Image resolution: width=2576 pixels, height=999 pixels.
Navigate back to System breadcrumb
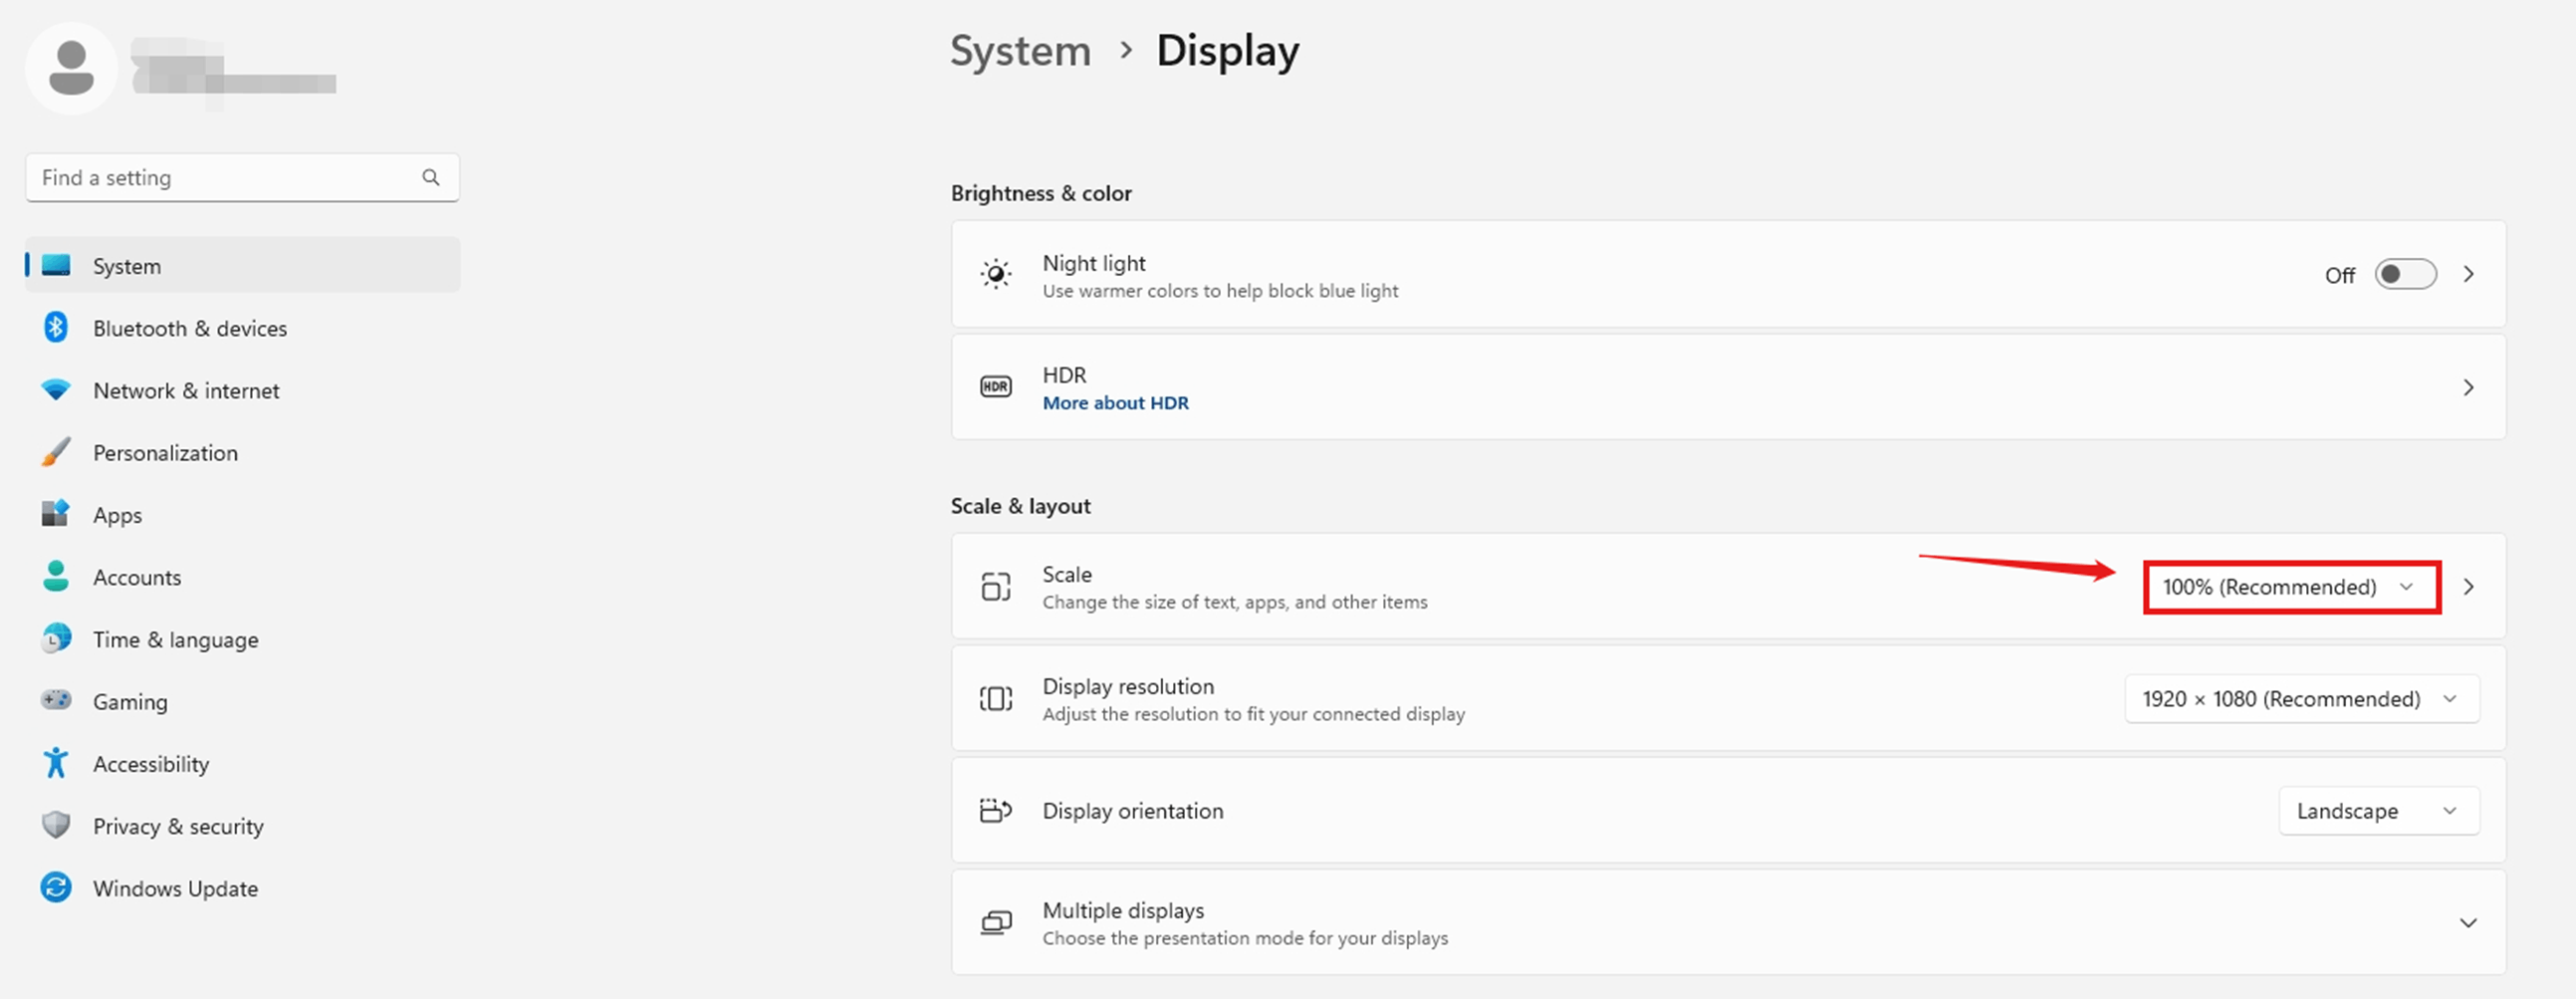1020,51
